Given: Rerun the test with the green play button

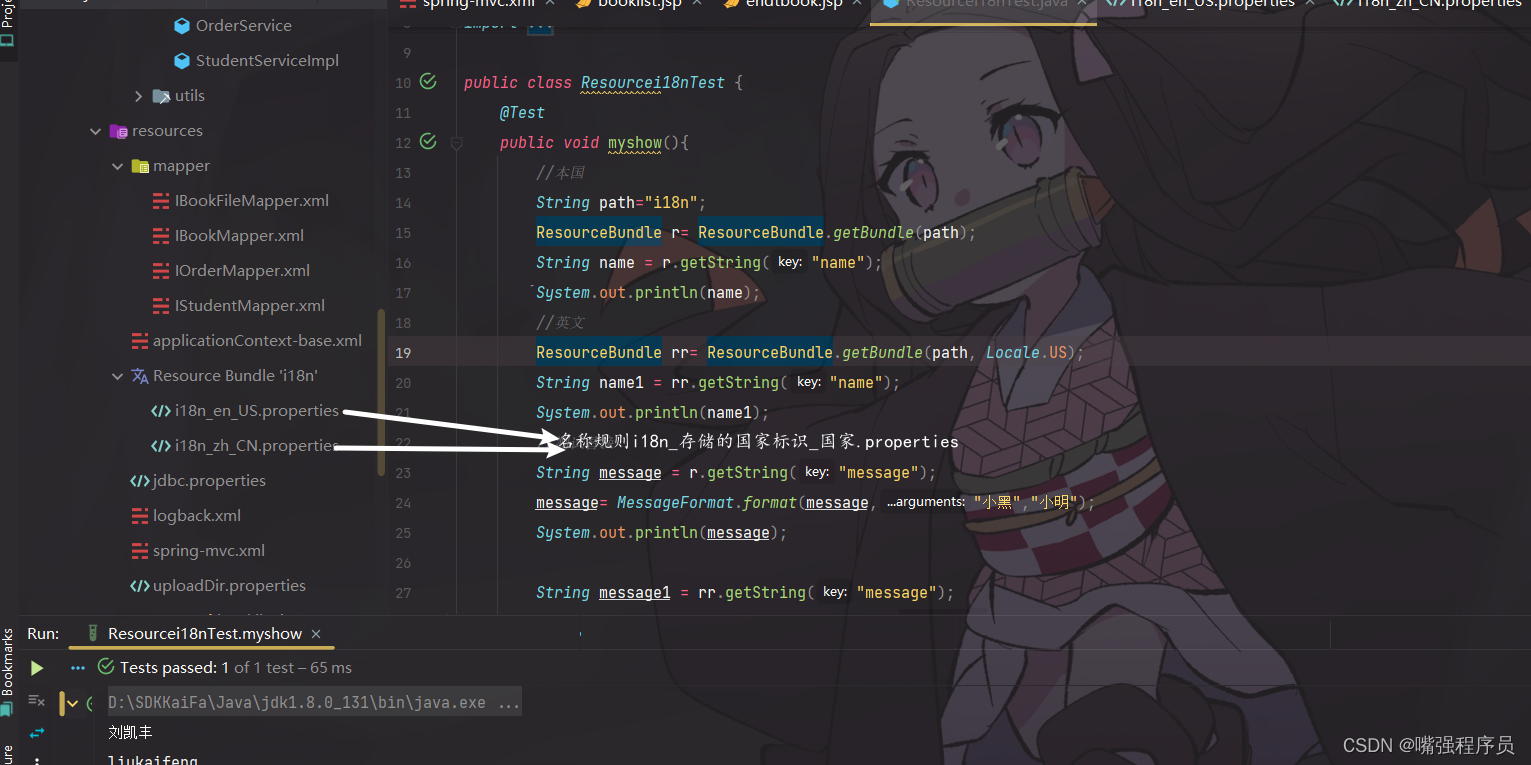Looking at the screenshot, I should coord(37,668).
